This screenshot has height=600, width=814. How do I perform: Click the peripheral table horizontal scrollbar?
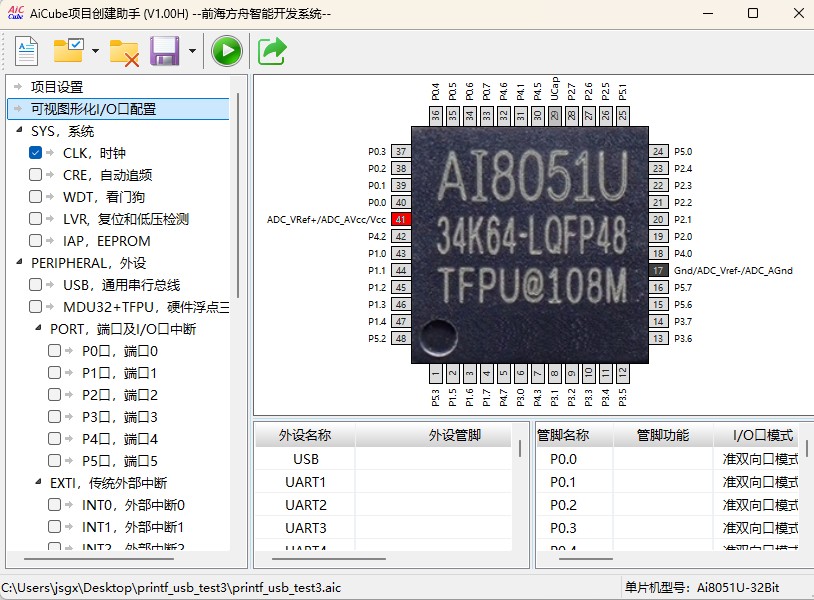[329, 559]
